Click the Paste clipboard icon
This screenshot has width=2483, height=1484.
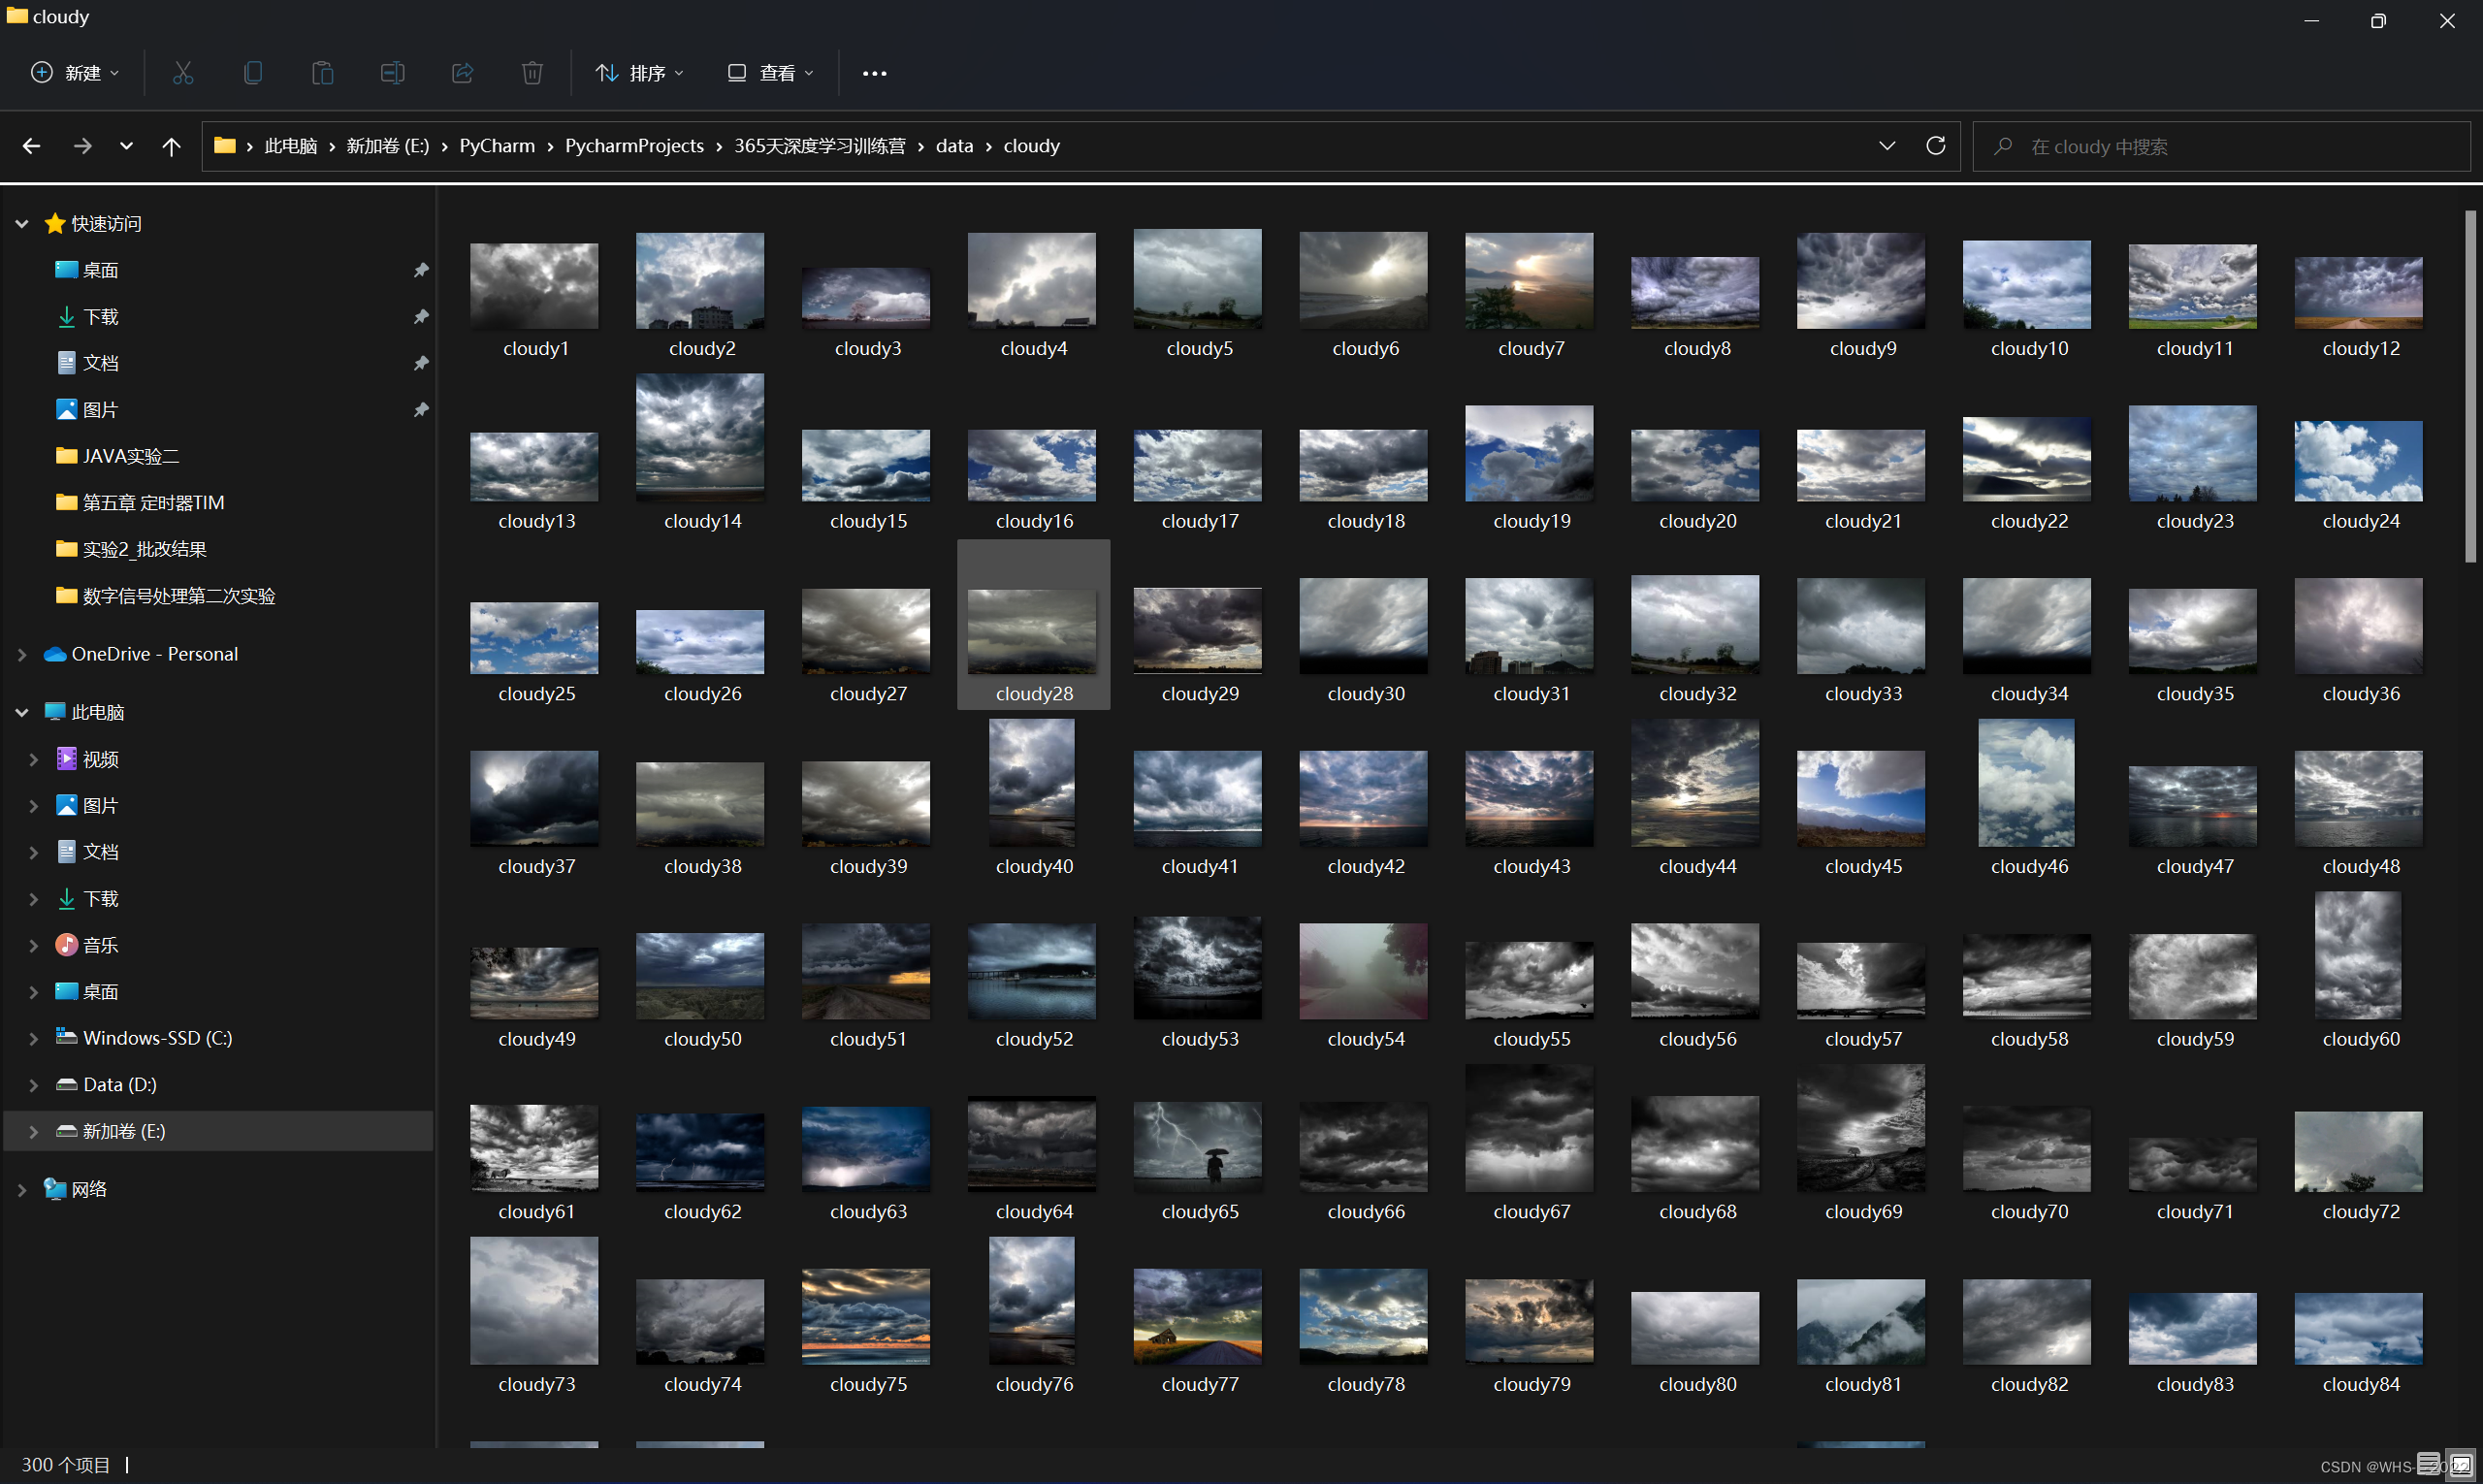pyautogui.click(x=322, y=73)
